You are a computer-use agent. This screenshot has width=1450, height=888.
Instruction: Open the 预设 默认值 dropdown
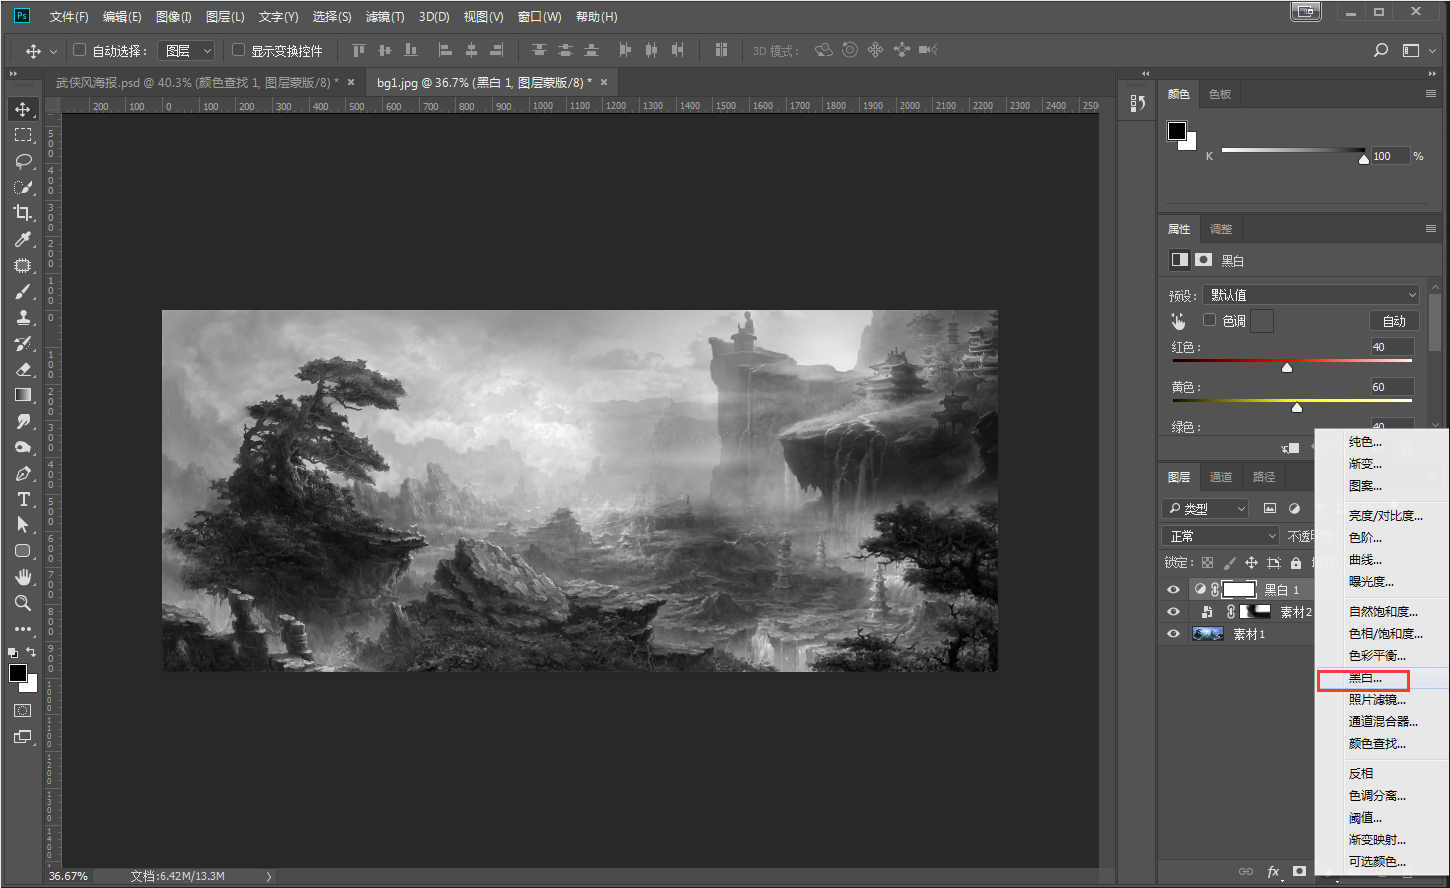[x=1311, y=295]
